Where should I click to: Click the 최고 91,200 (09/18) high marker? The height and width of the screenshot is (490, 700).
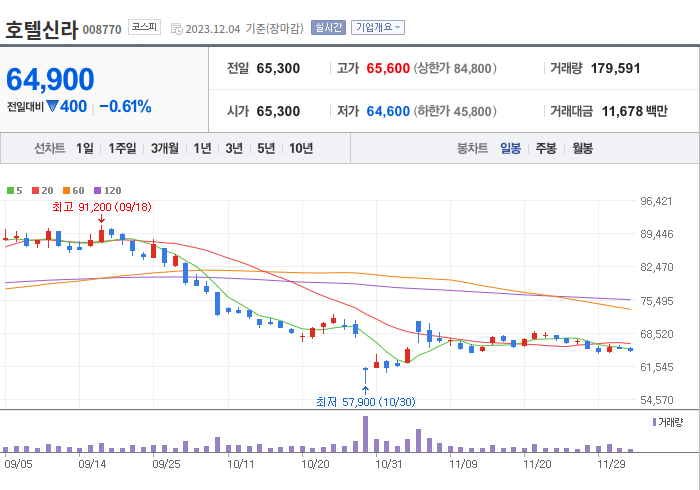point(102,207)
